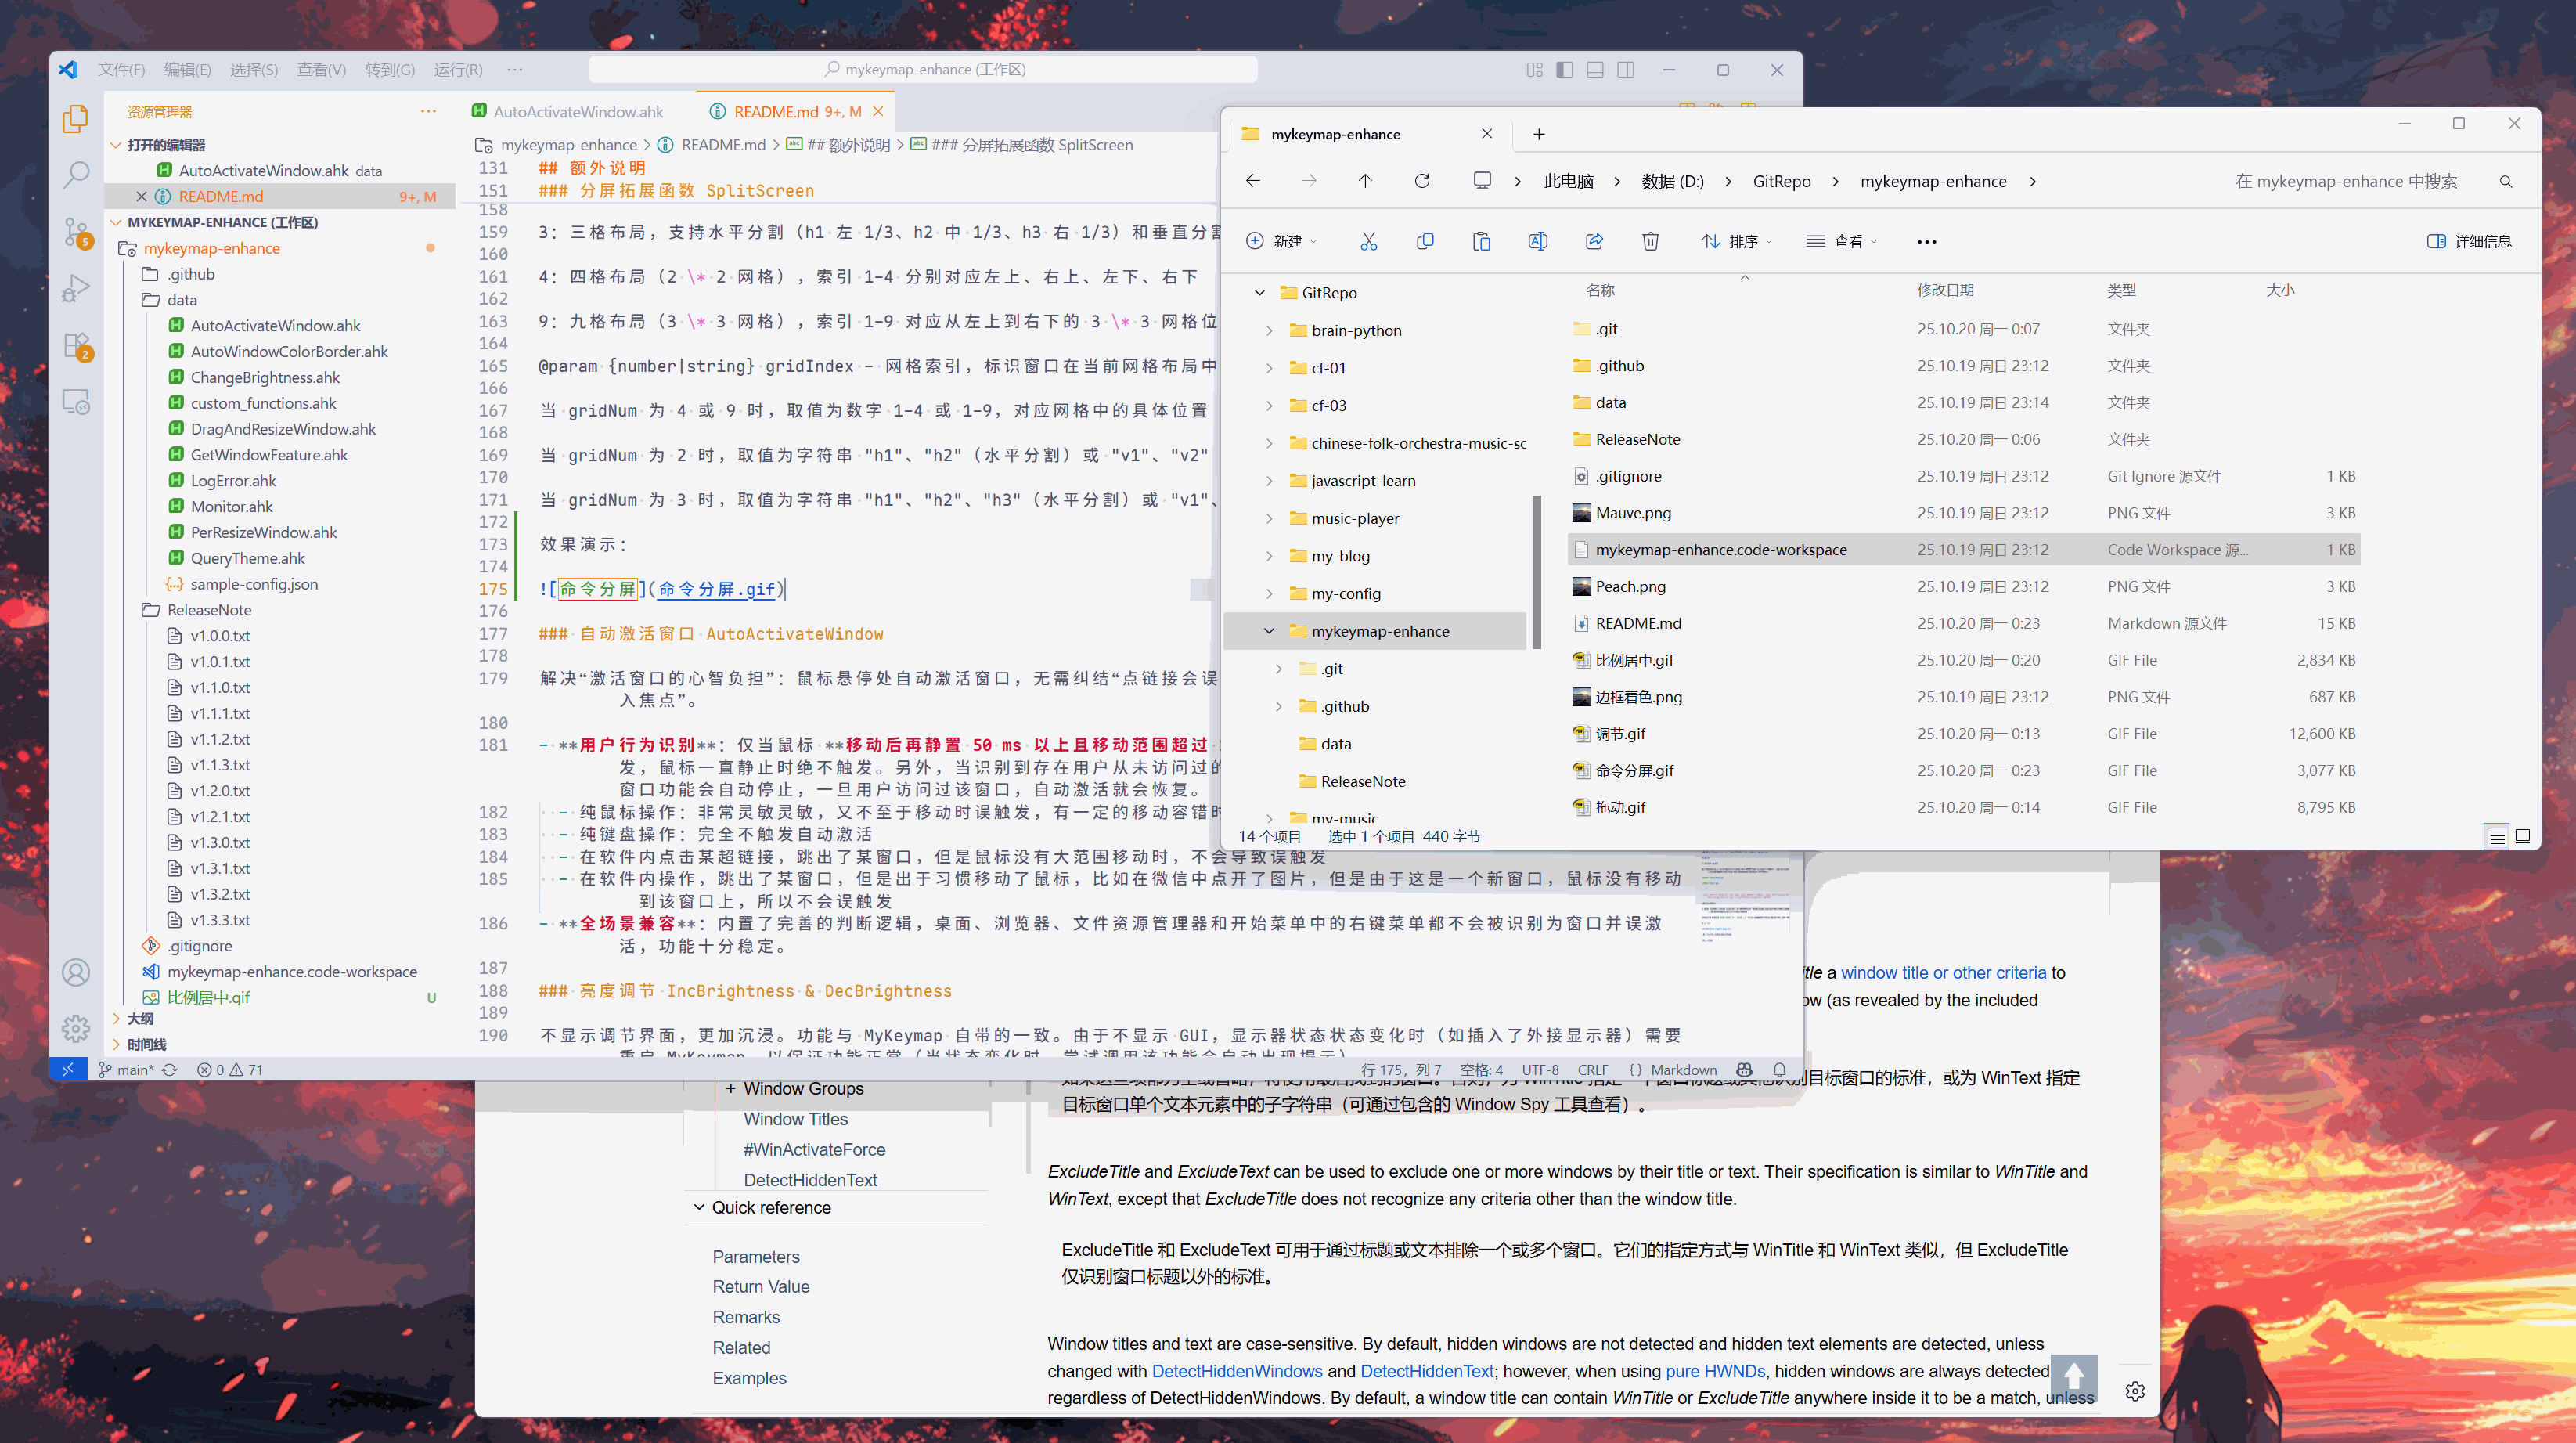2576x1443 pixels.
Task: Open VS Code Manage gear icon
Action: (x=76, y=1028)
